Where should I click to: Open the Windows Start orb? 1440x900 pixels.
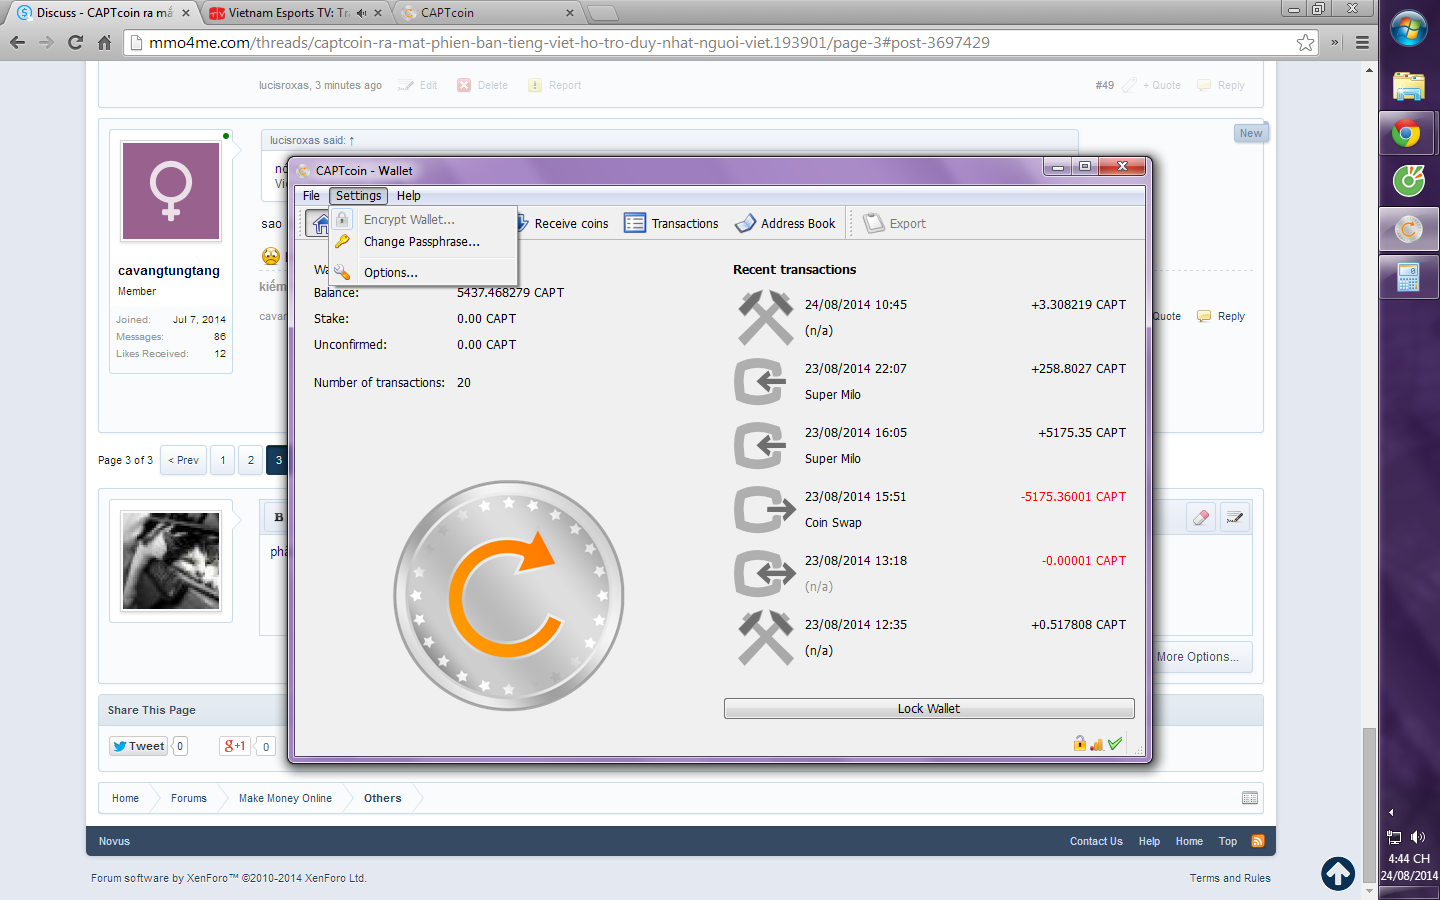coord(1408,30)
